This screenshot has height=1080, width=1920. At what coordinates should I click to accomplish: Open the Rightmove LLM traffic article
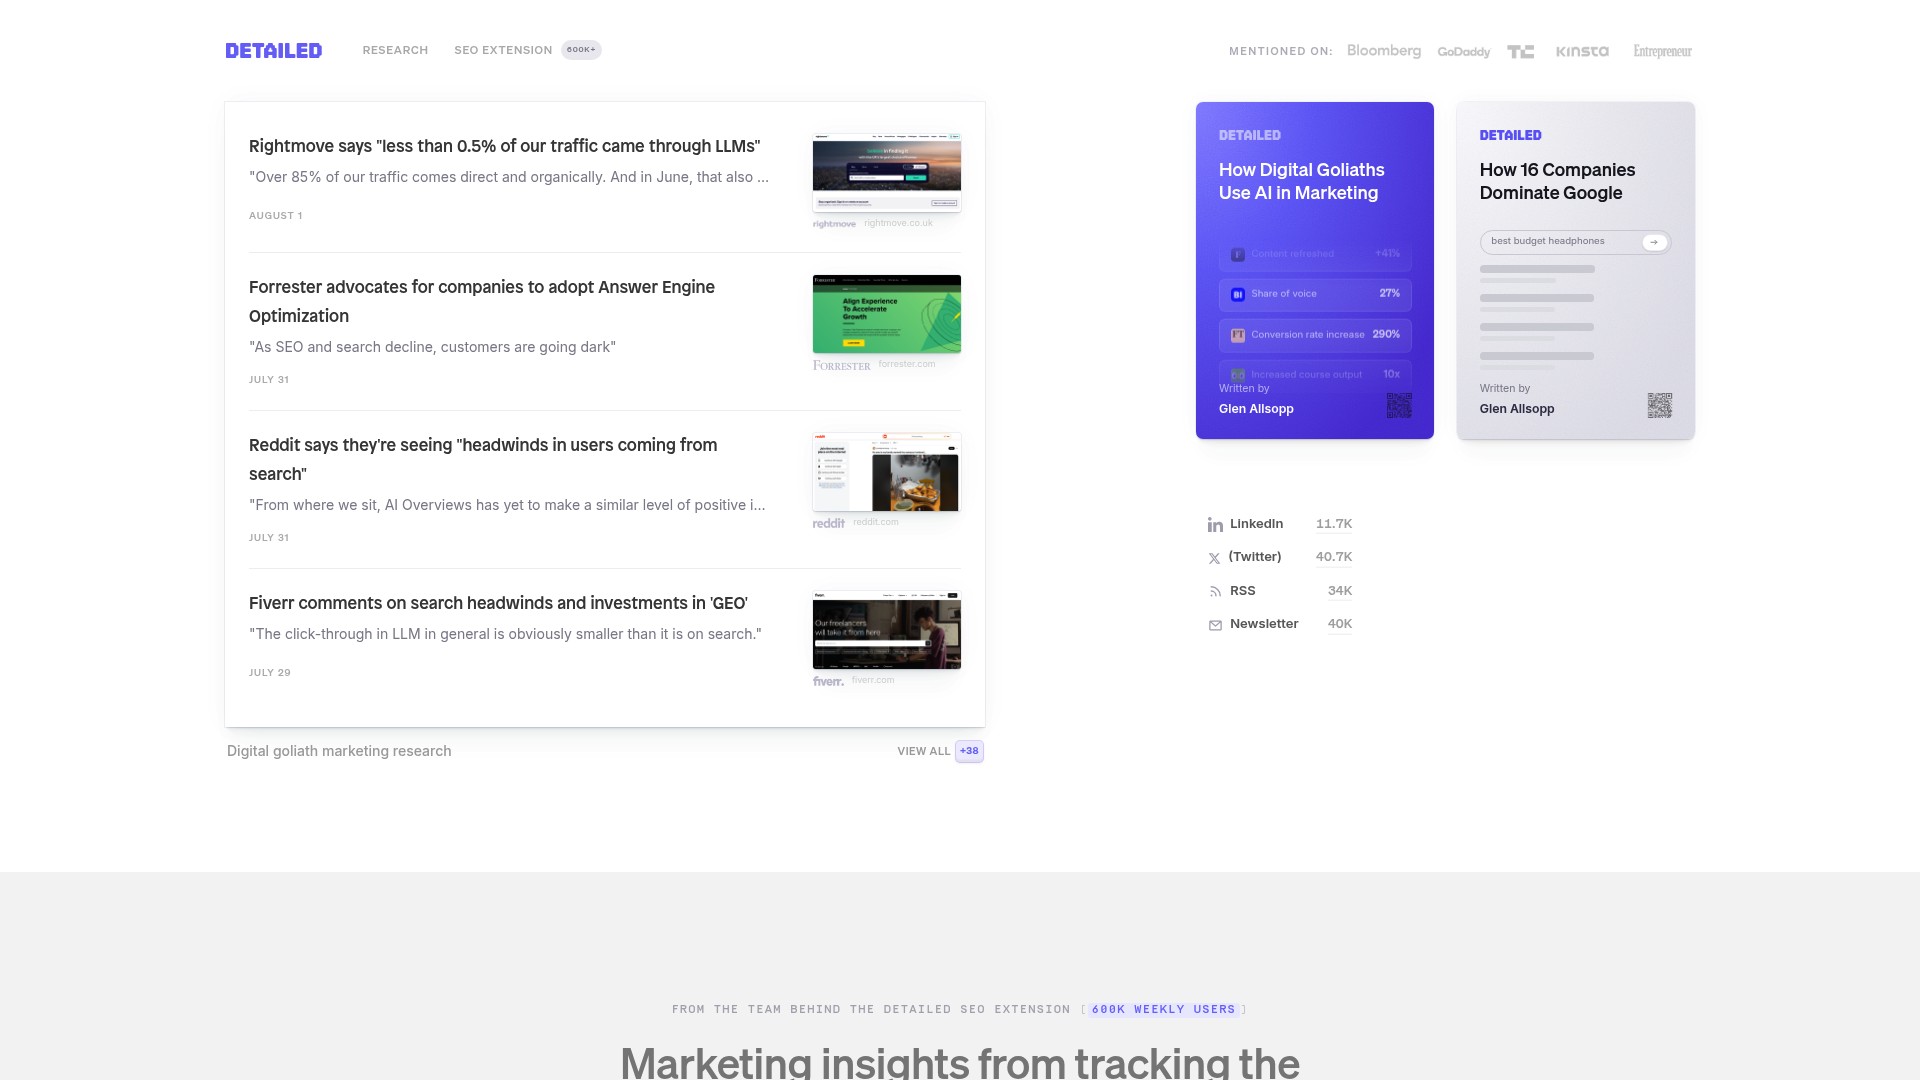pos(504,146)
